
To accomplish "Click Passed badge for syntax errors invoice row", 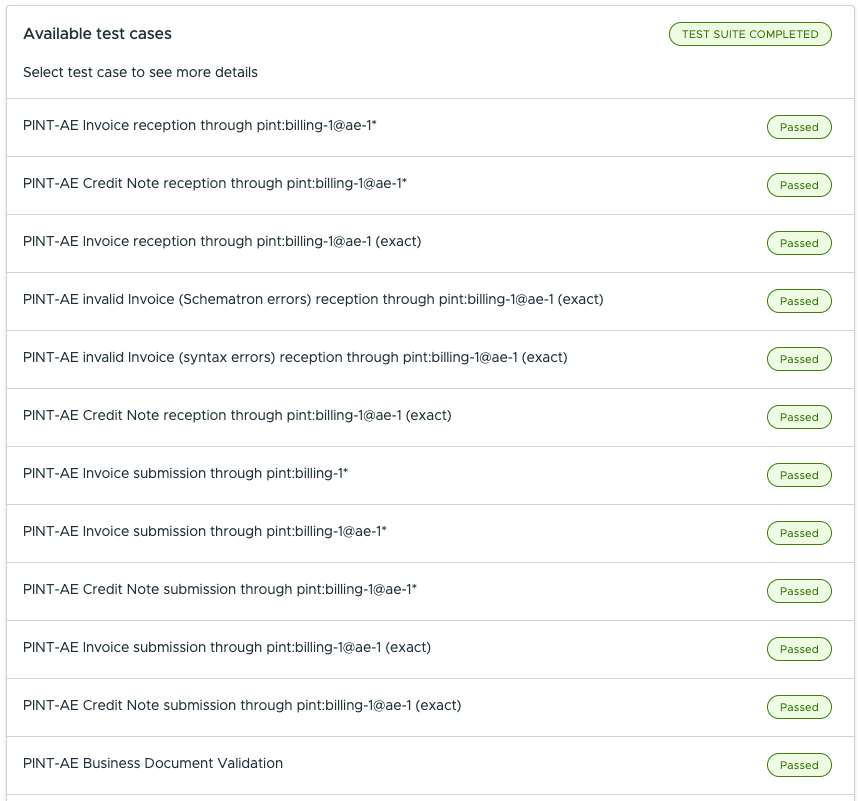I will coord(799,360).
